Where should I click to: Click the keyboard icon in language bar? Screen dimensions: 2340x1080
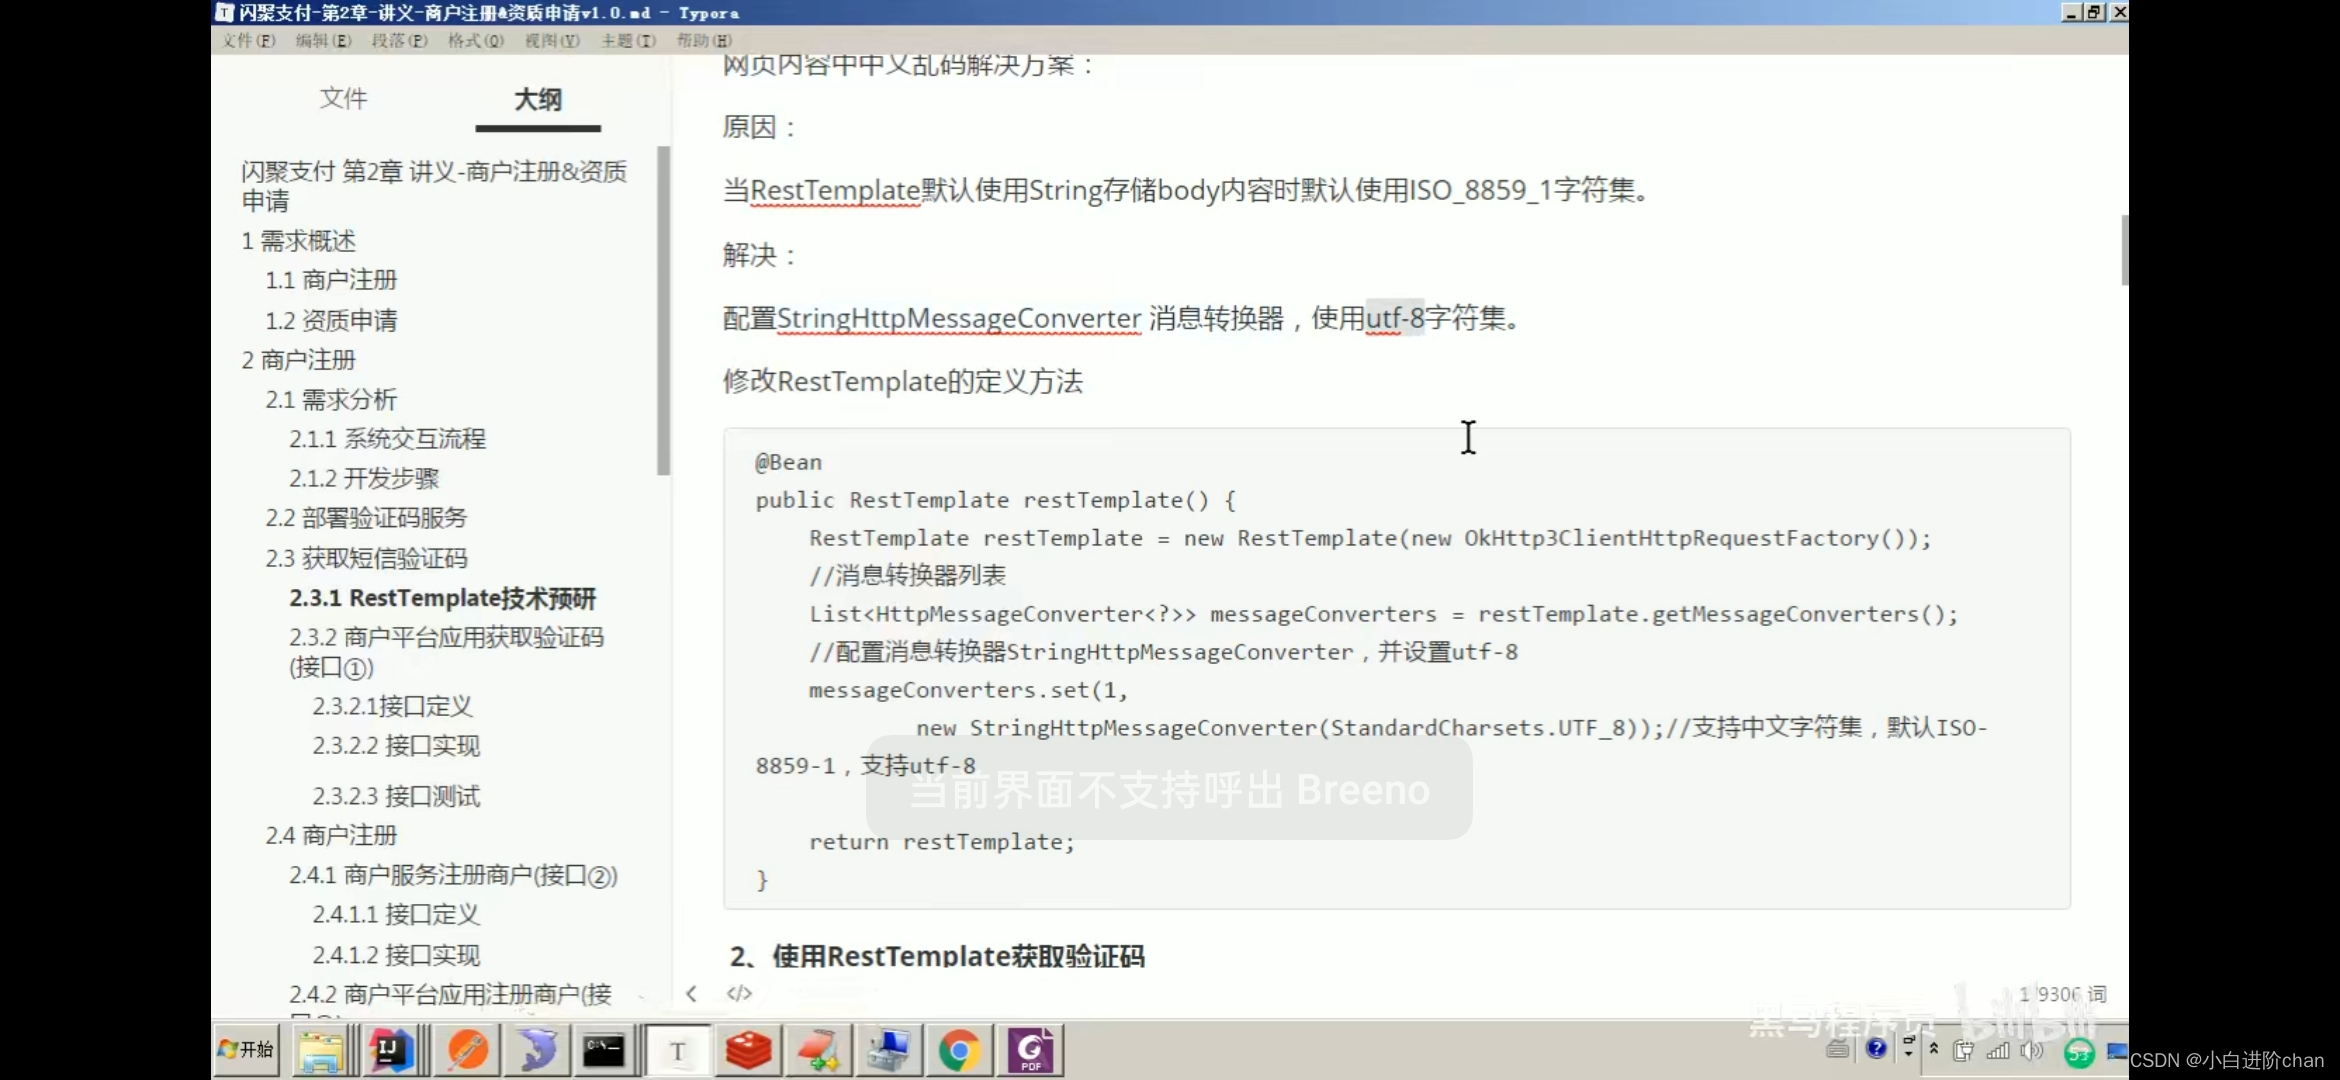[x=1838, y=1049]
